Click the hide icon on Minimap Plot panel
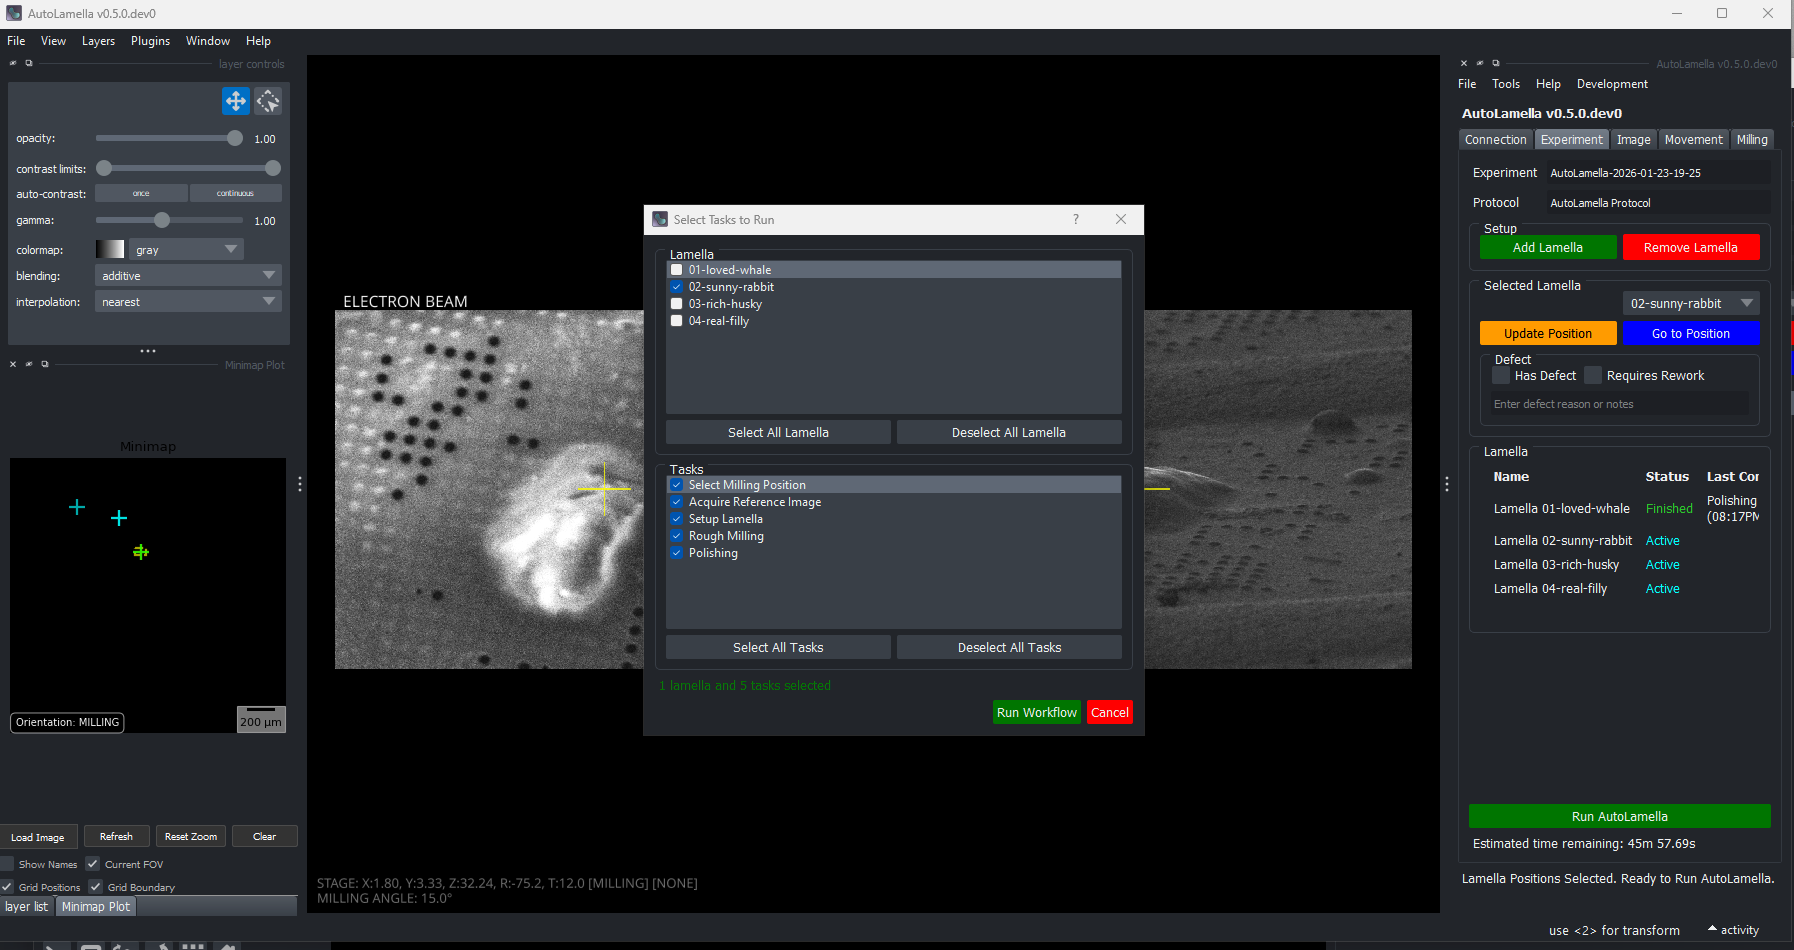 [29, 364]
